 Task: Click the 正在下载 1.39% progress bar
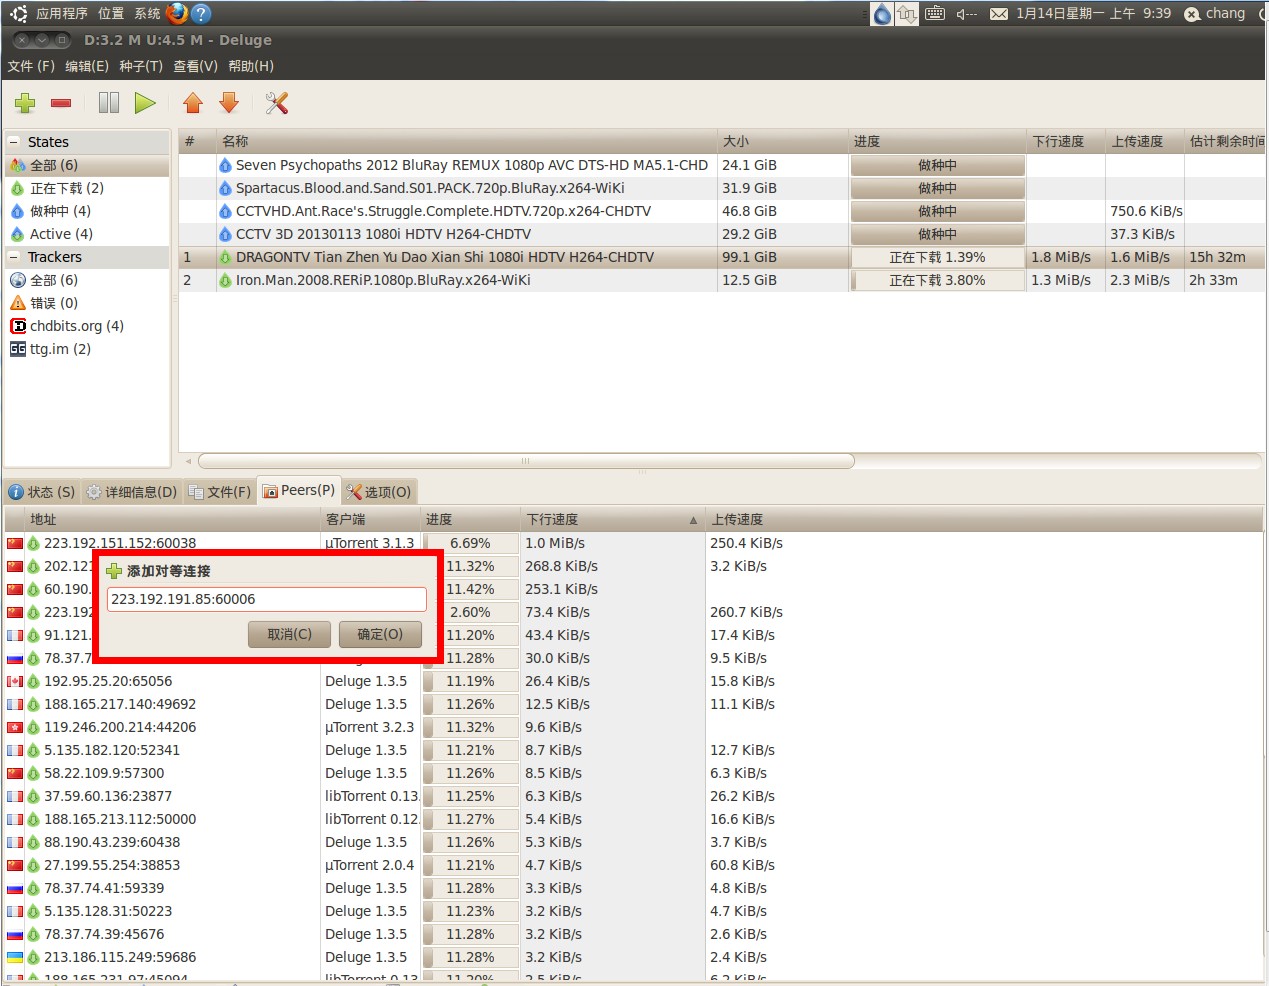coord(938,257)
